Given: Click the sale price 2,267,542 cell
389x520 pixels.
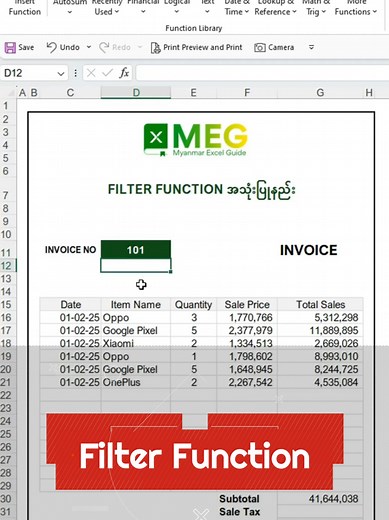Looking at the screenshot, I should (x=247, y=382).
